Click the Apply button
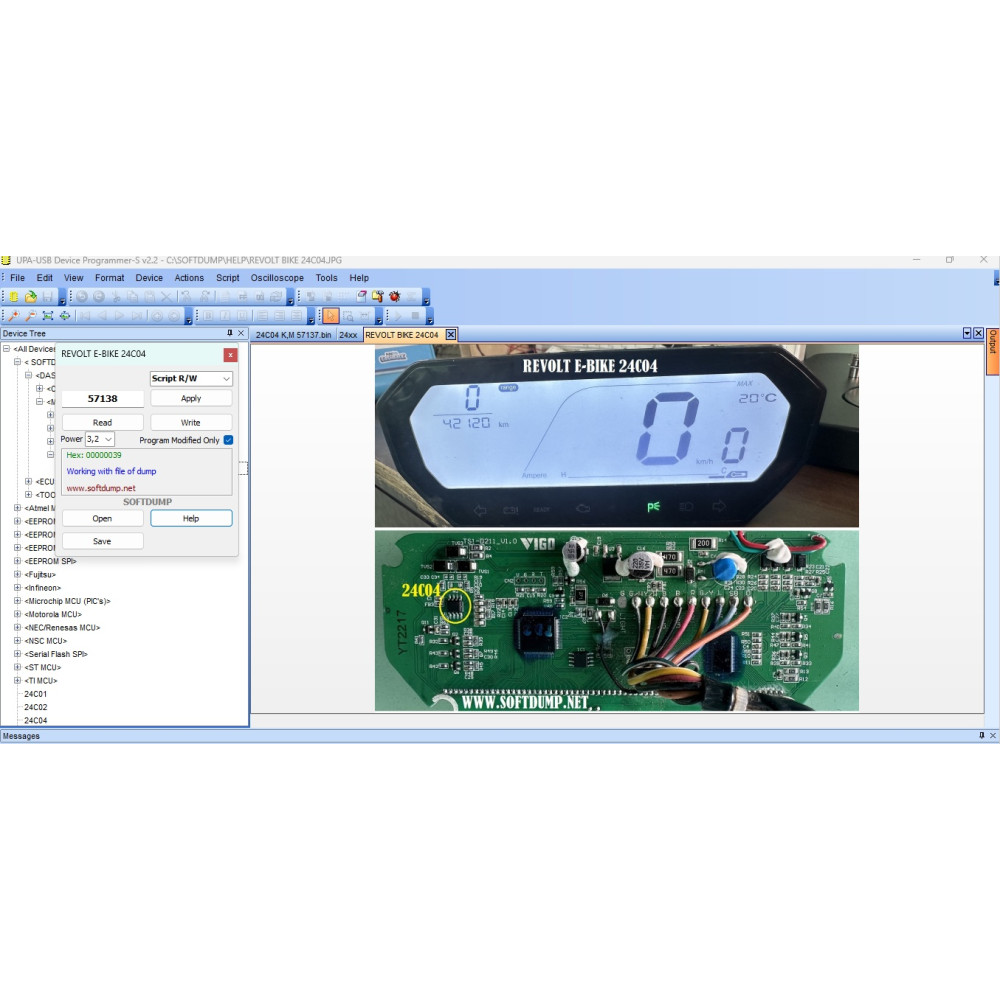The width and height of the screenshot is (1000, 1000). coord(191,398)
